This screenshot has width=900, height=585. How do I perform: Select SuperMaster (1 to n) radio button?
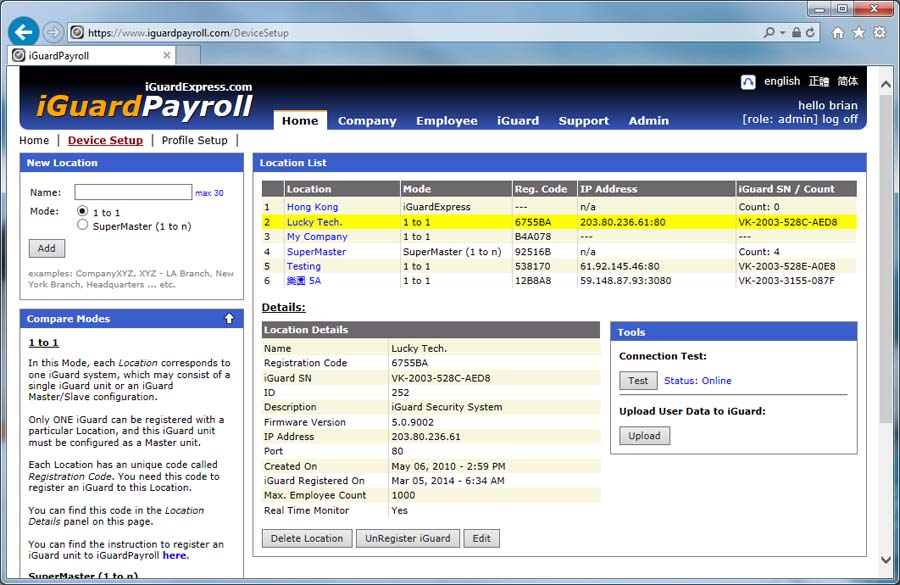coord(83,225)
